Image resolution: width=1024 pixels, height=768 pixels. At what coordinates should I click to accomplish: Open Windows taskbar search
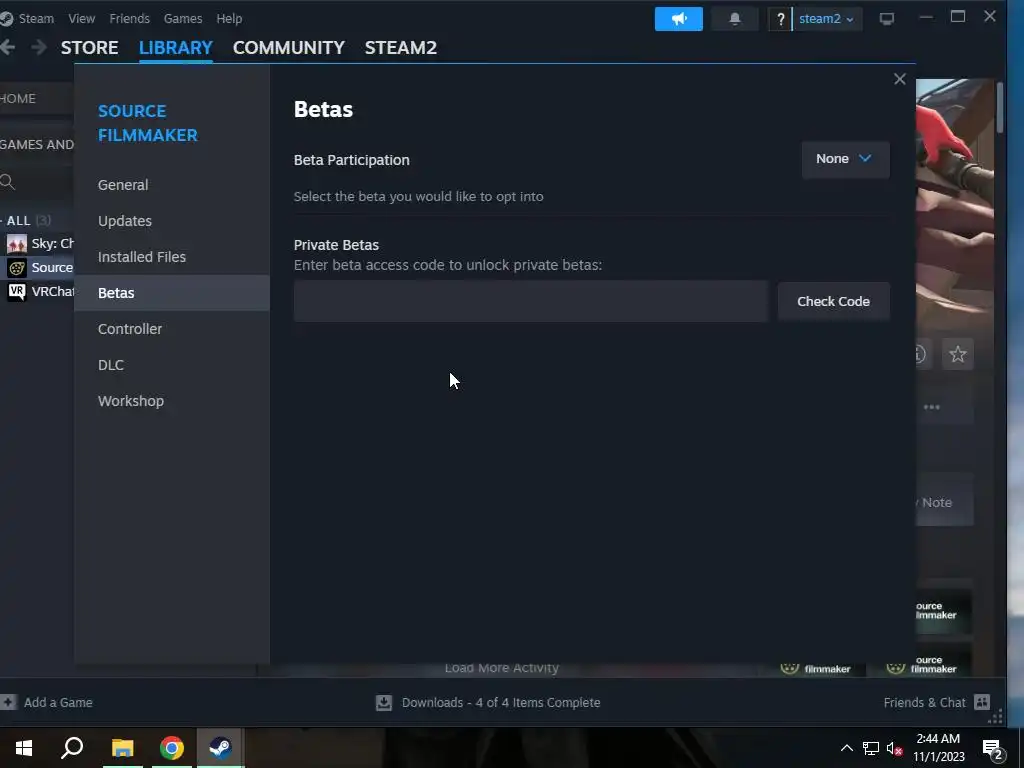coord(72,748)
